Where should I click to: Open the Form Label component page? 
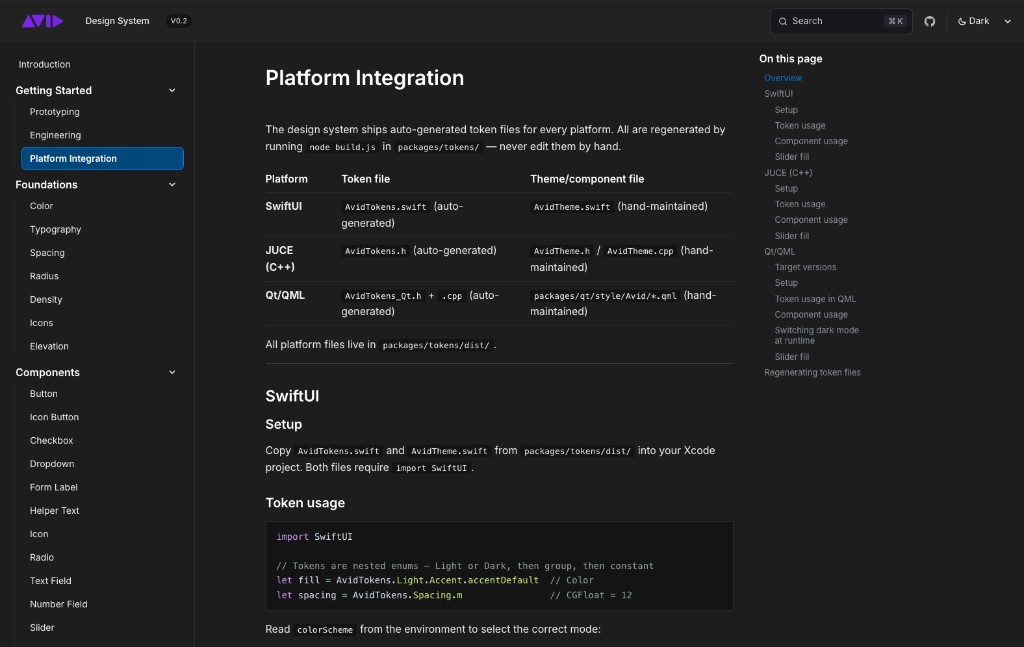54,488
